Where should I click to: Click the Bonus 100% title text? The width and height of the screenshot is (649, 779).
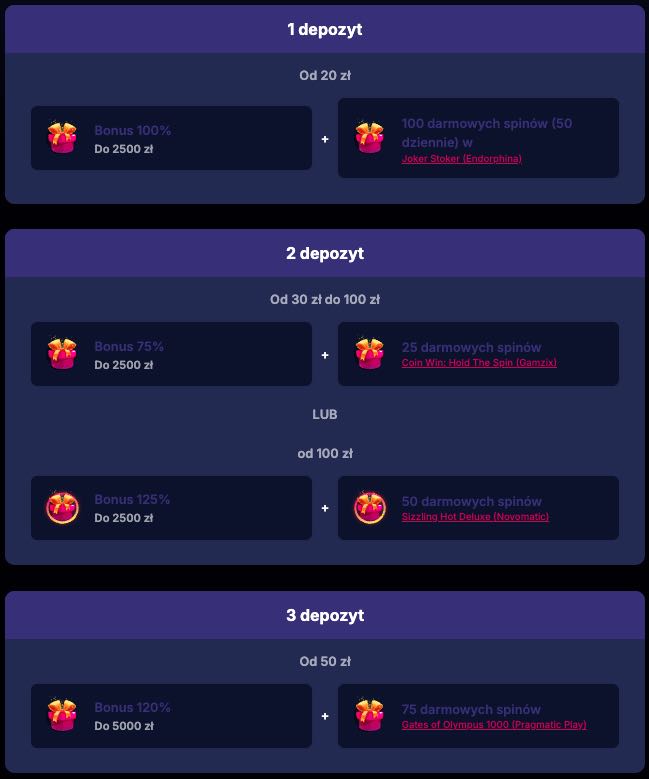133,131
